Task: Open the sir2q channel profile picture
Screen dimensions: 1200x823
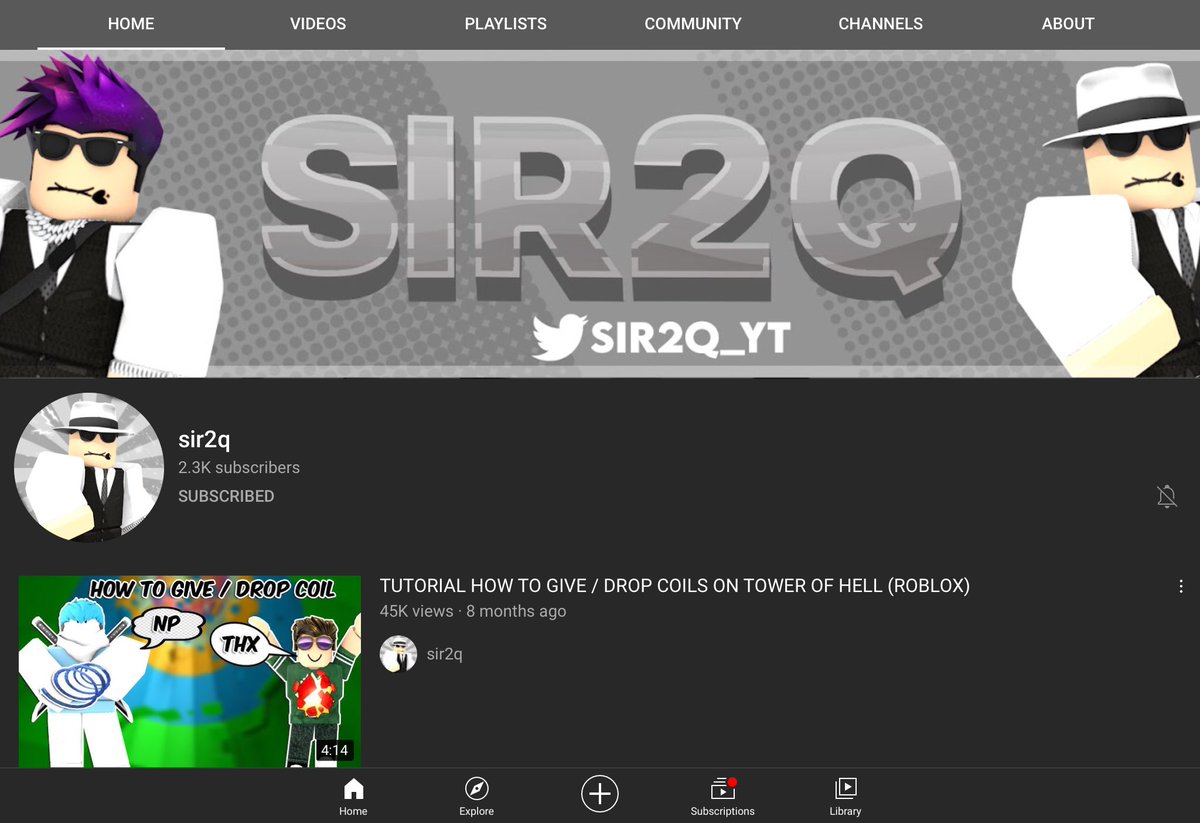Action: 88,467
